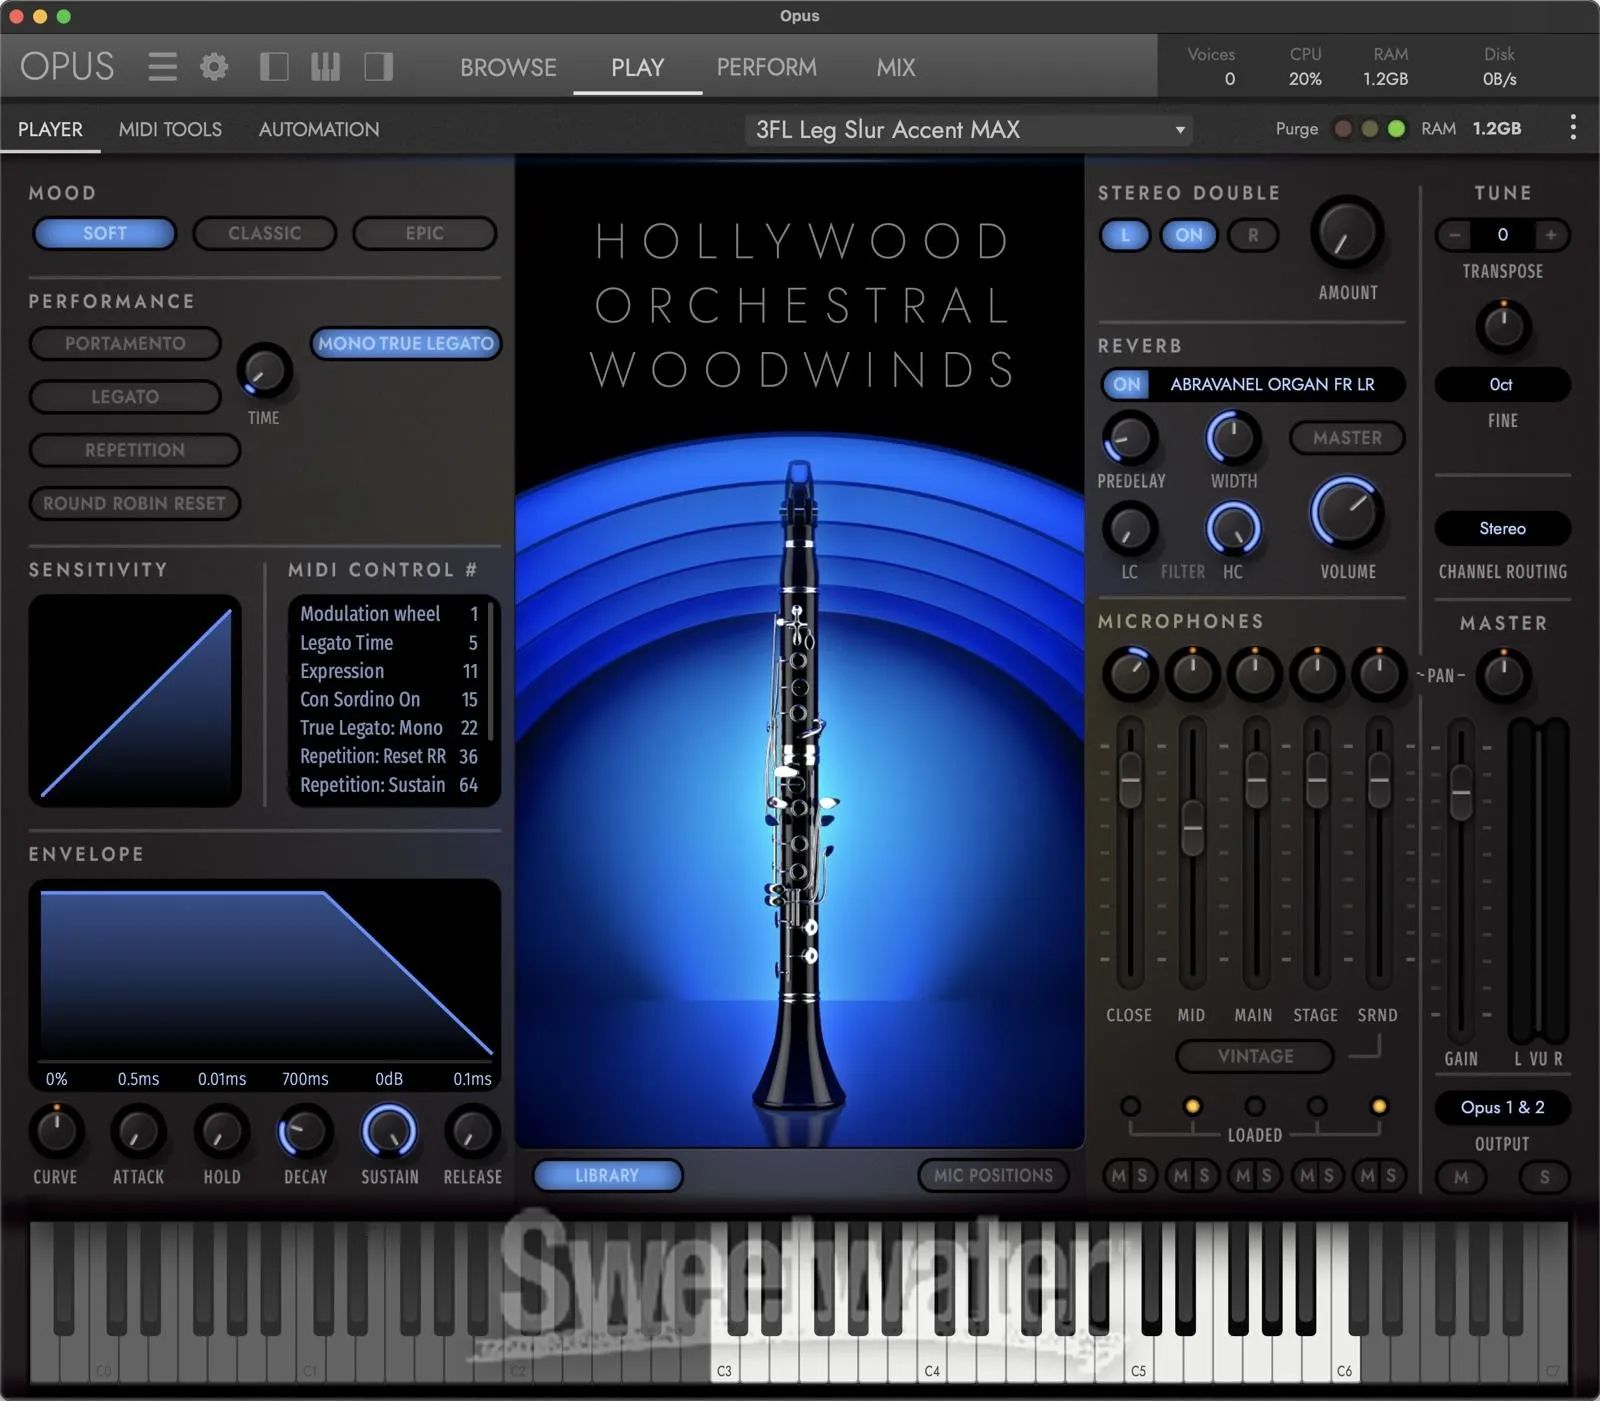Screen dimensions: 1600x1401
Task: Open the three-dot options menu
Action: coord(1573,127)
